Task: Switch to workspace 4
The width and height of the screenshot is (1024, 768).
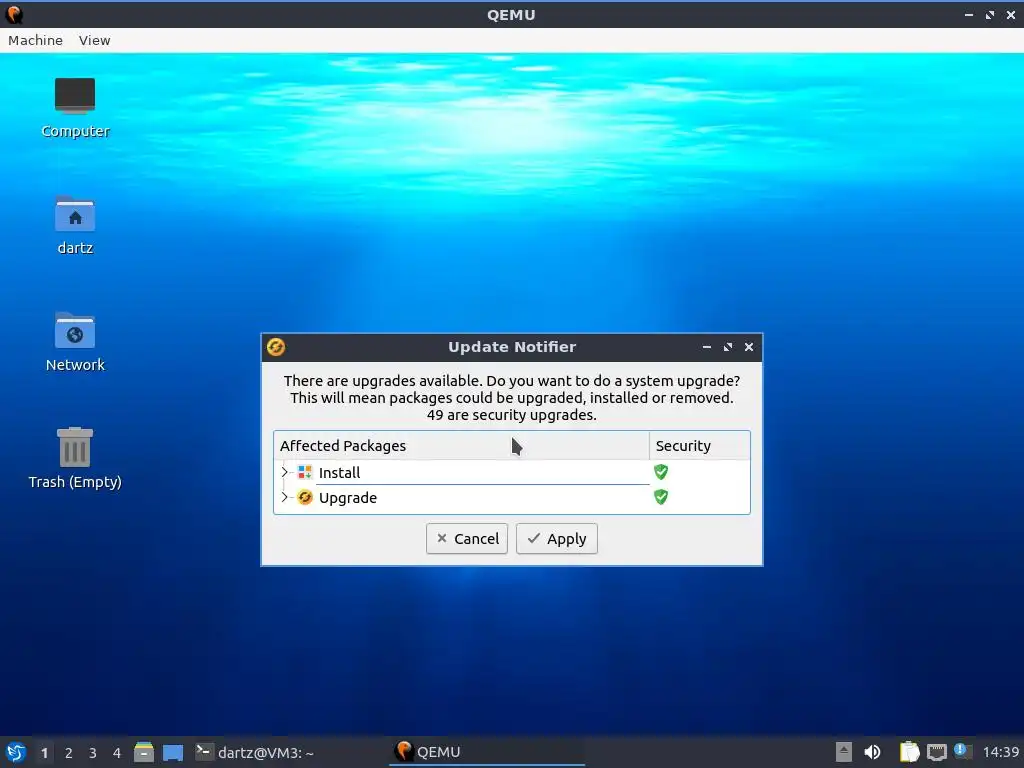Action: [117, 753]
